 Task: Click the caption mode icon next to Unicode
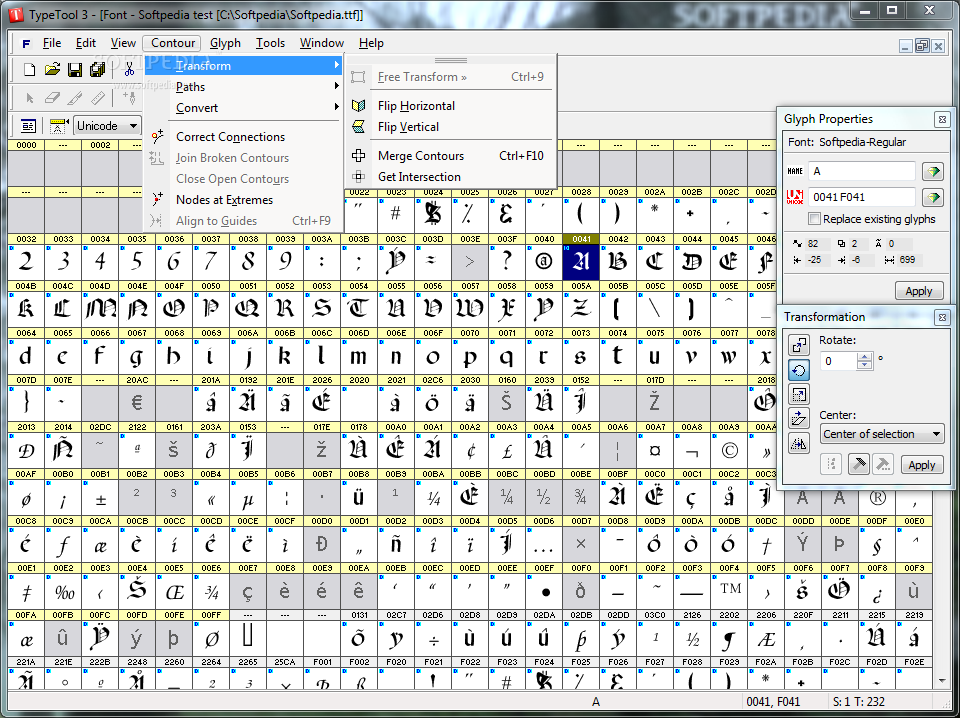pyautogui.click(x=58, y=125)
